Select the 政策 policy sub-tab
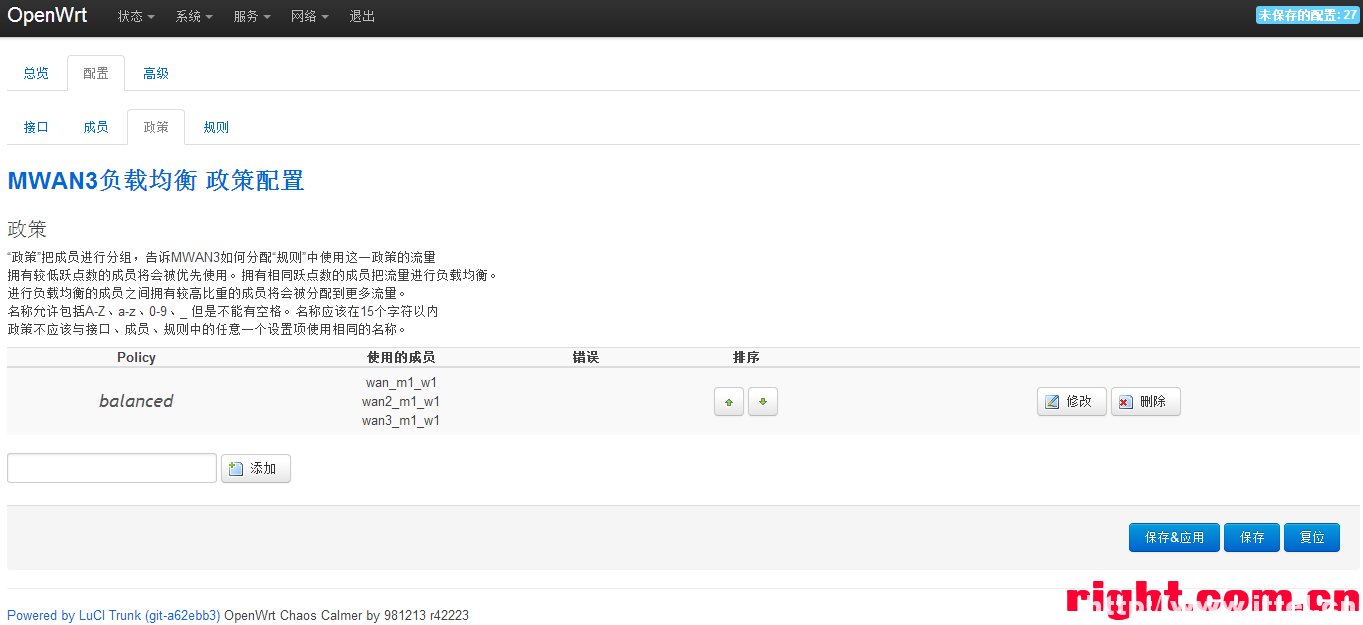 [156, 127]
